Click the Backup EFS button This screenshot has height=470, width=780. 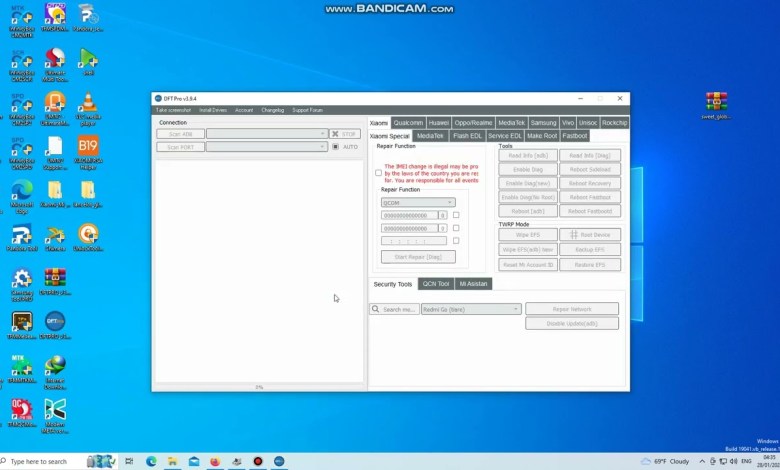pos(590,250)
